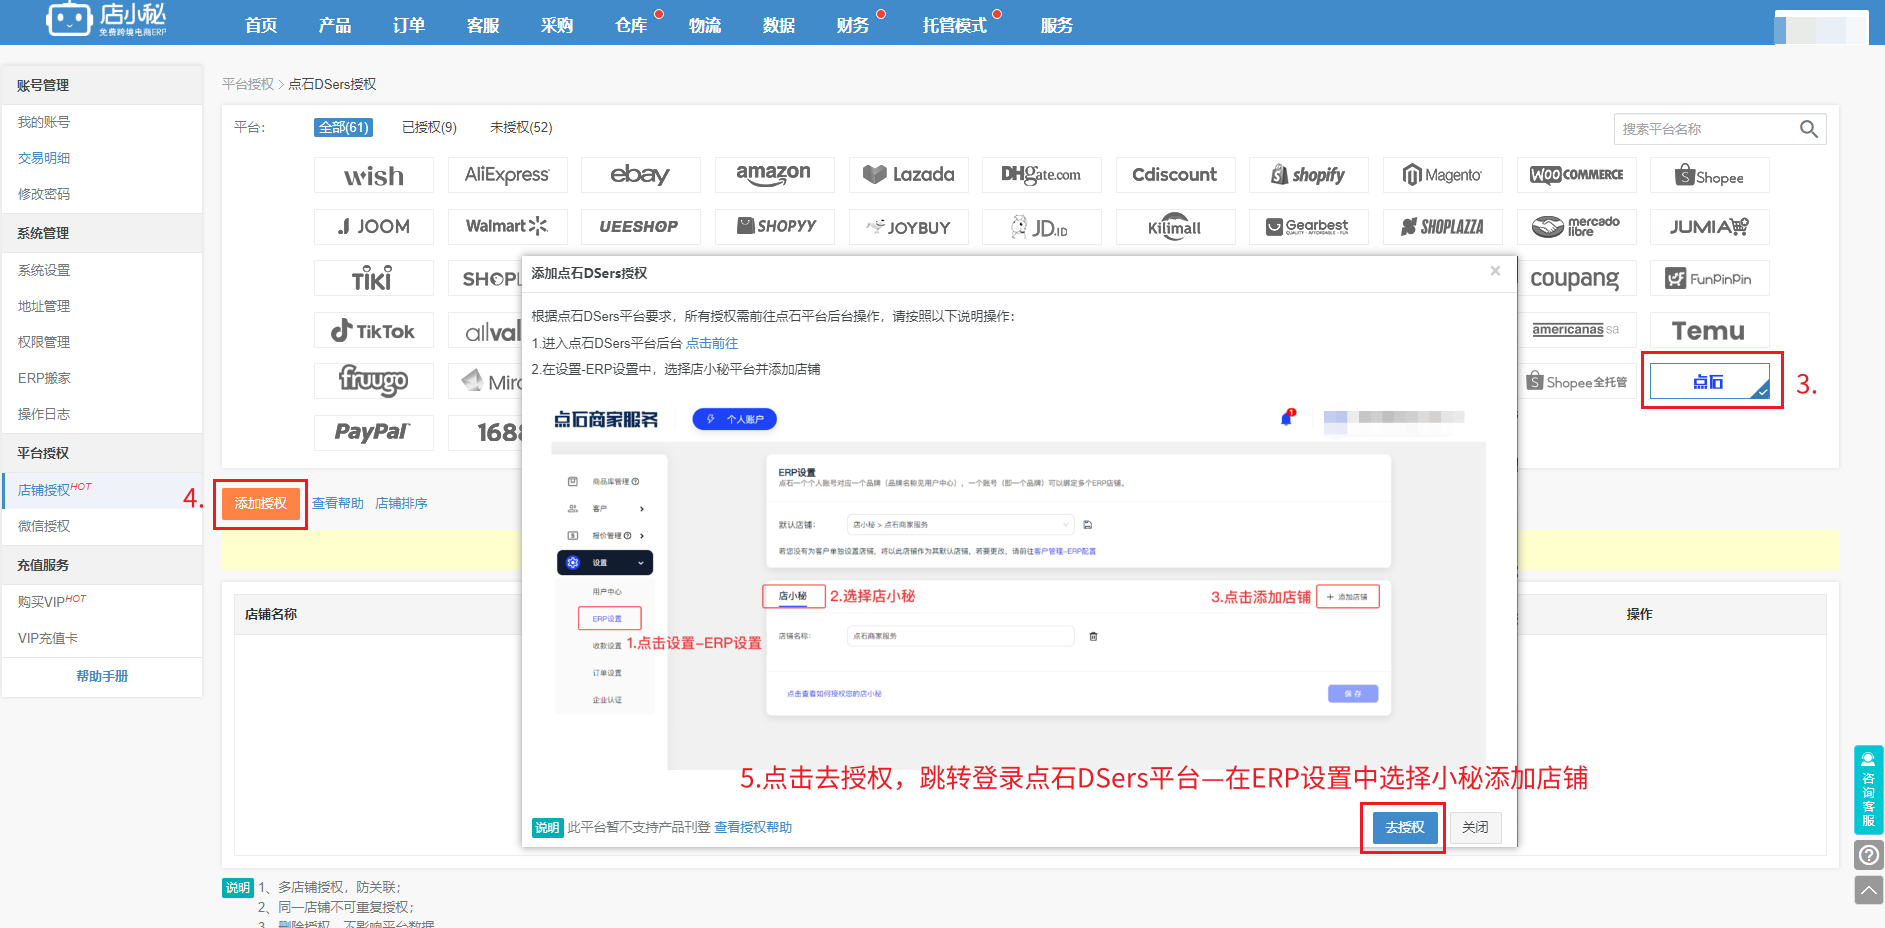Image resolution: width=1885 pixels, height=928 pixels.
Task: Select the Kilimall platform logo
Action: [x=1175, y=227]
